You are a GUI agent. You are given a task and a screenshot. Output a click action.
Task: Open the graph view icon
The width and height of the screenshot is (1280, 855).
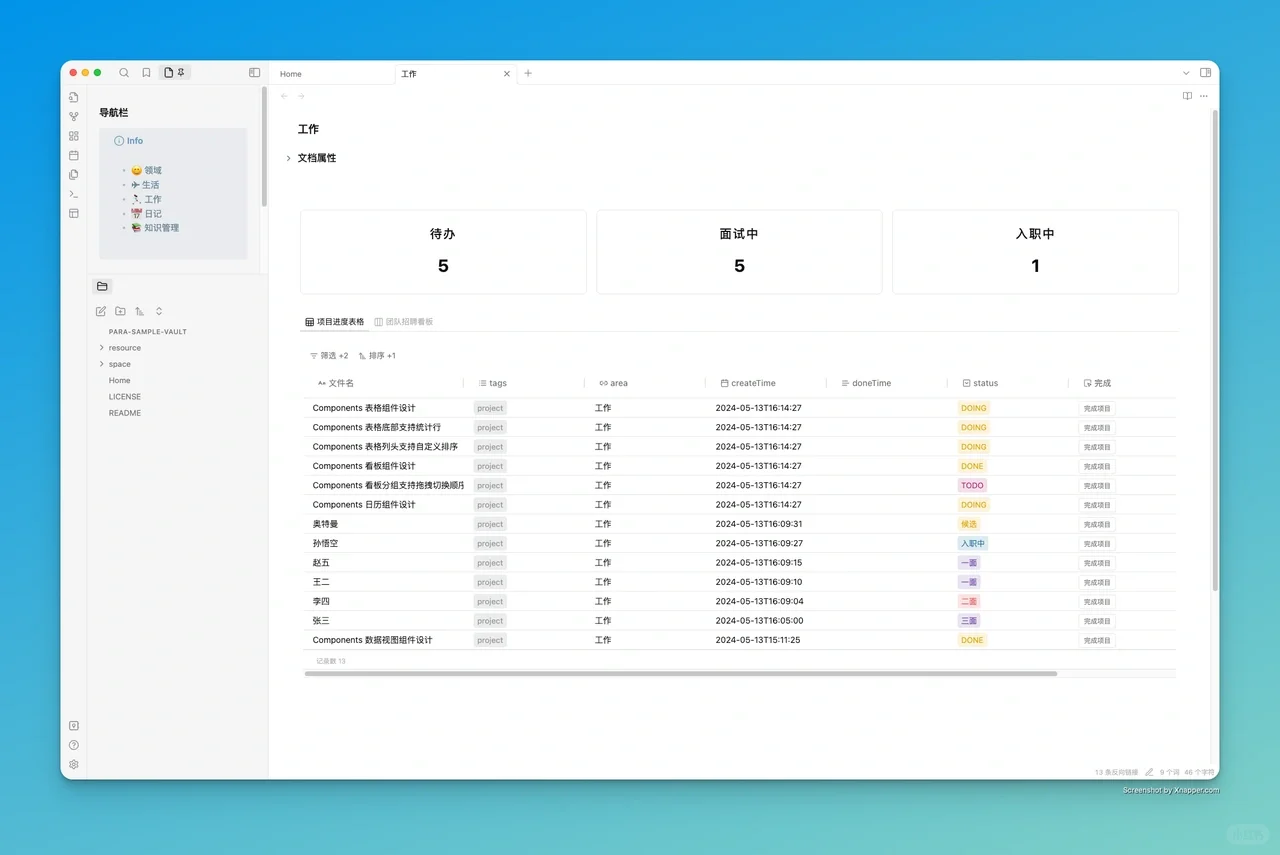73,115
